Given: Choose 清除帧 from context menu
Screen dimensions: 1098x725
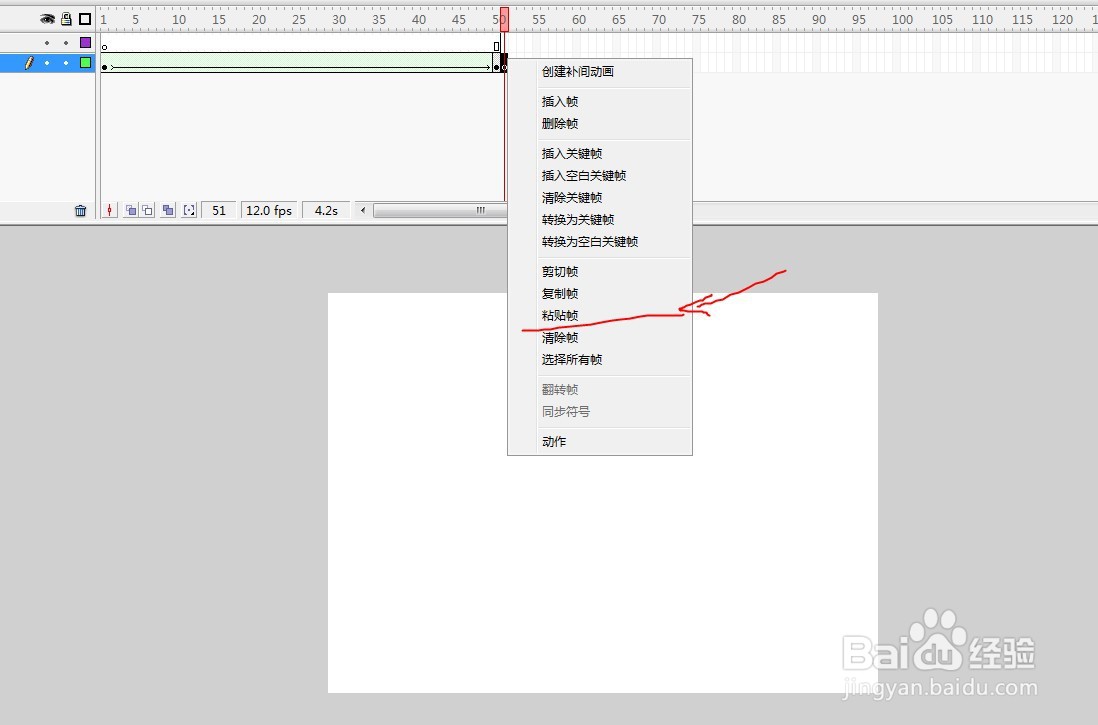Looking at the screenshot, I should pos(599,338).
